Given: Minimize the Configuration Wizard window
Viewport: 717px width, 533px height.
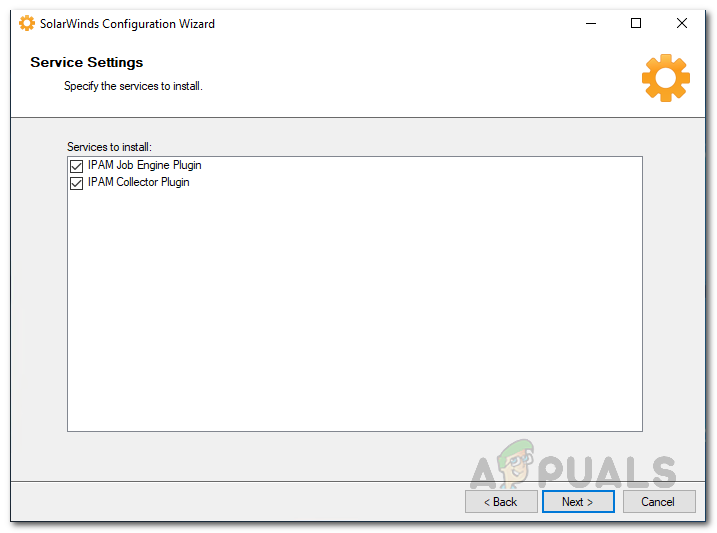Looking at the screenshot, I should [591, 23].
